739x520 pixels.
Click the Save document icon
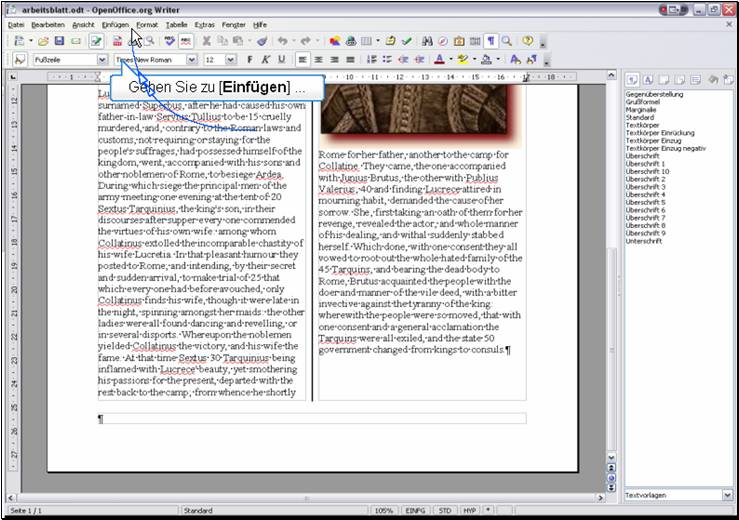click(60, 41)
